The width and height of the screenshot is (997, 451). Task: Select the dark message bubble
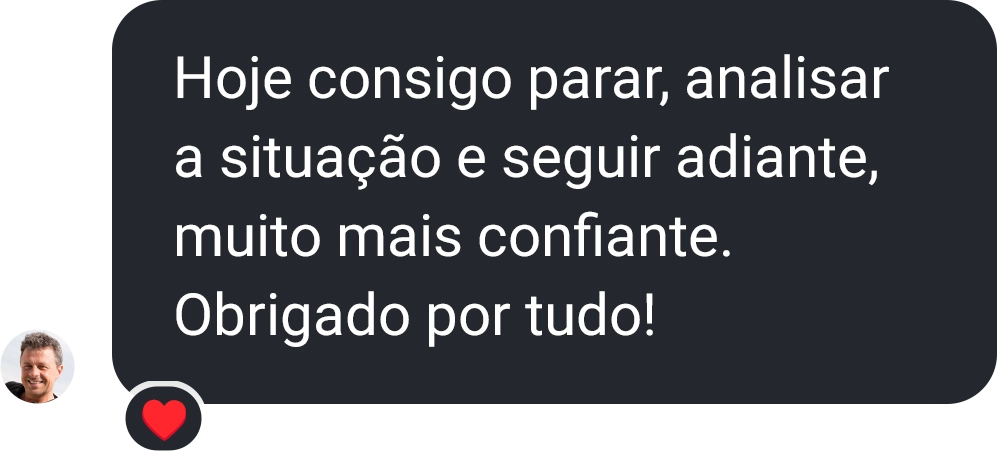point(554,202)
